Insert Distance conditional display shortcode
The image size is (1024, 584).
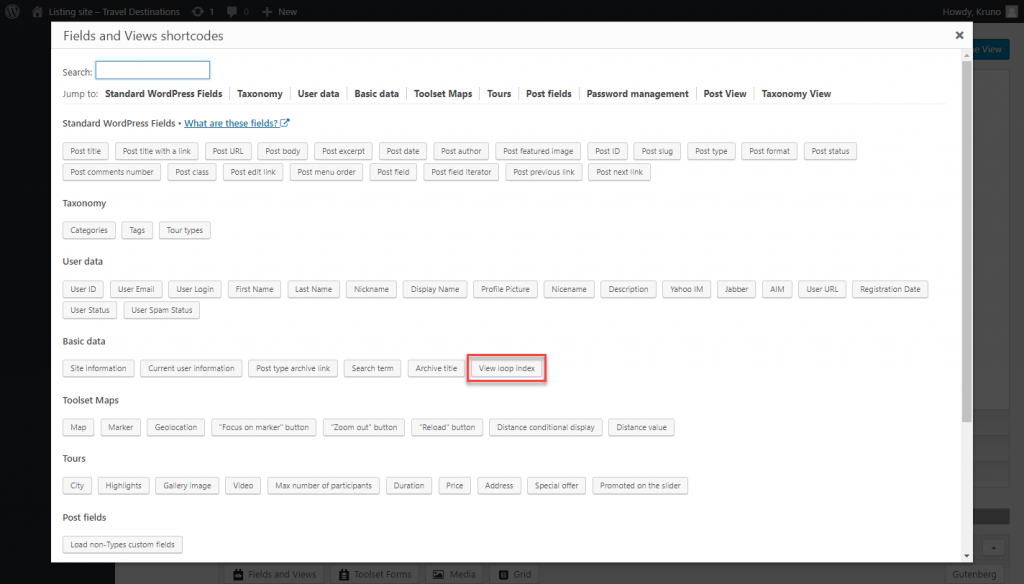point(546,427)
